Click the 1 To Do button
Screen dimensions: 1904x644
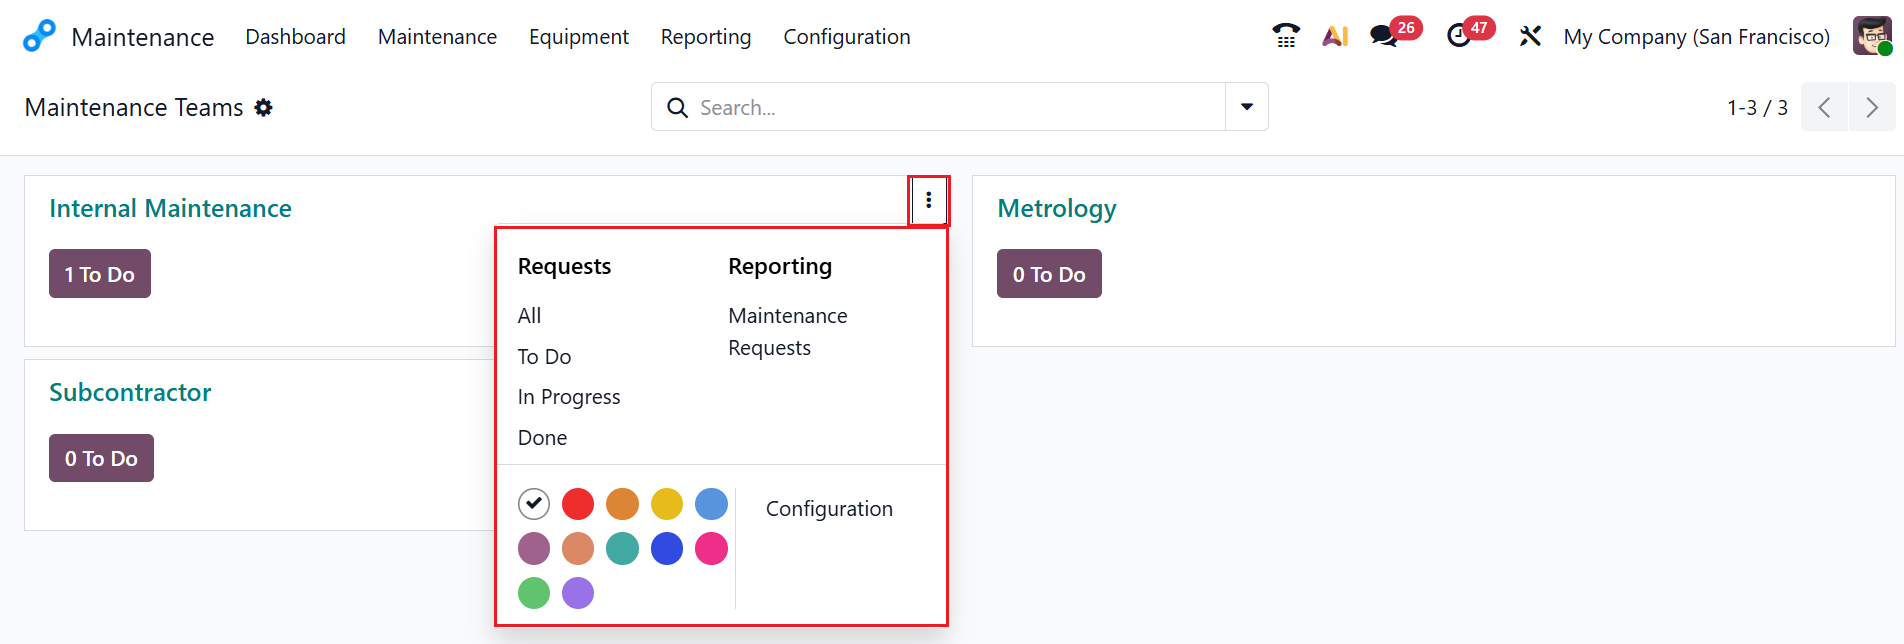tap(100, 274)
